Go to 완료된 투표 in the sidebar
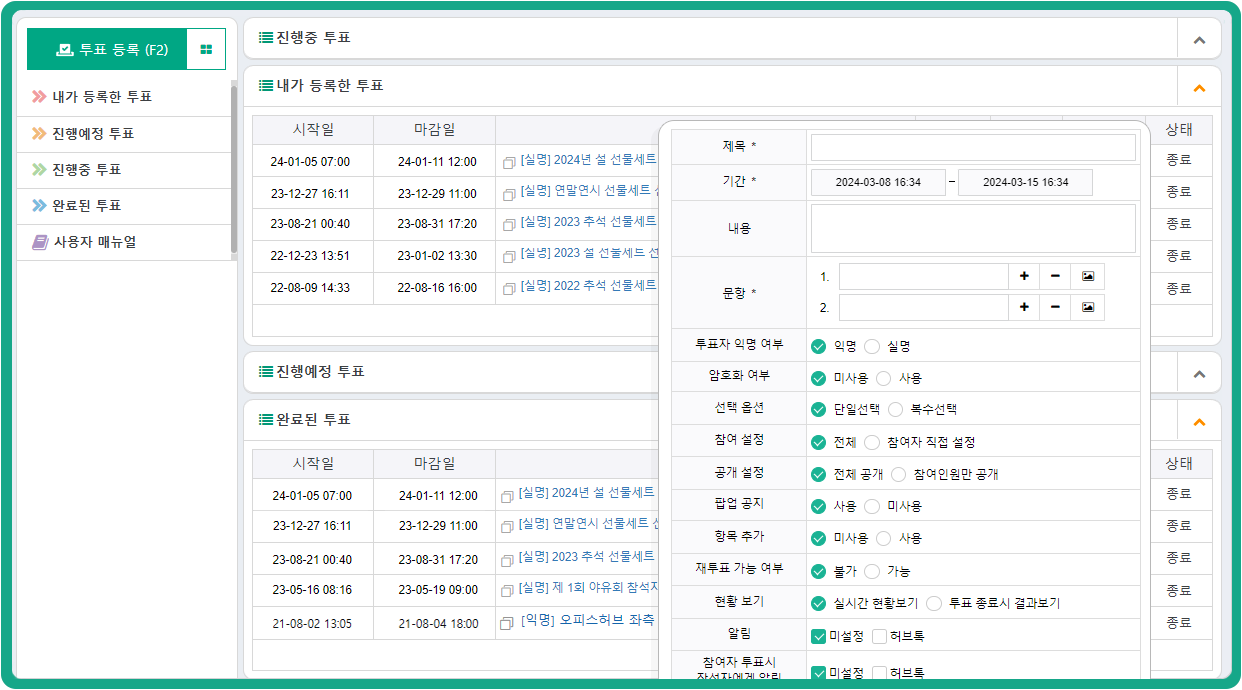The width and height of the screenshot is (1242, 690). [87, 205]
